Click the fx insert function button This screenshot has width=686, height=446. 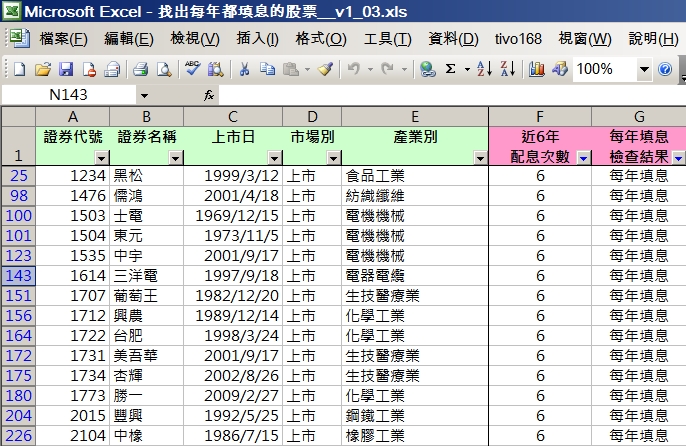pos(209,95)
